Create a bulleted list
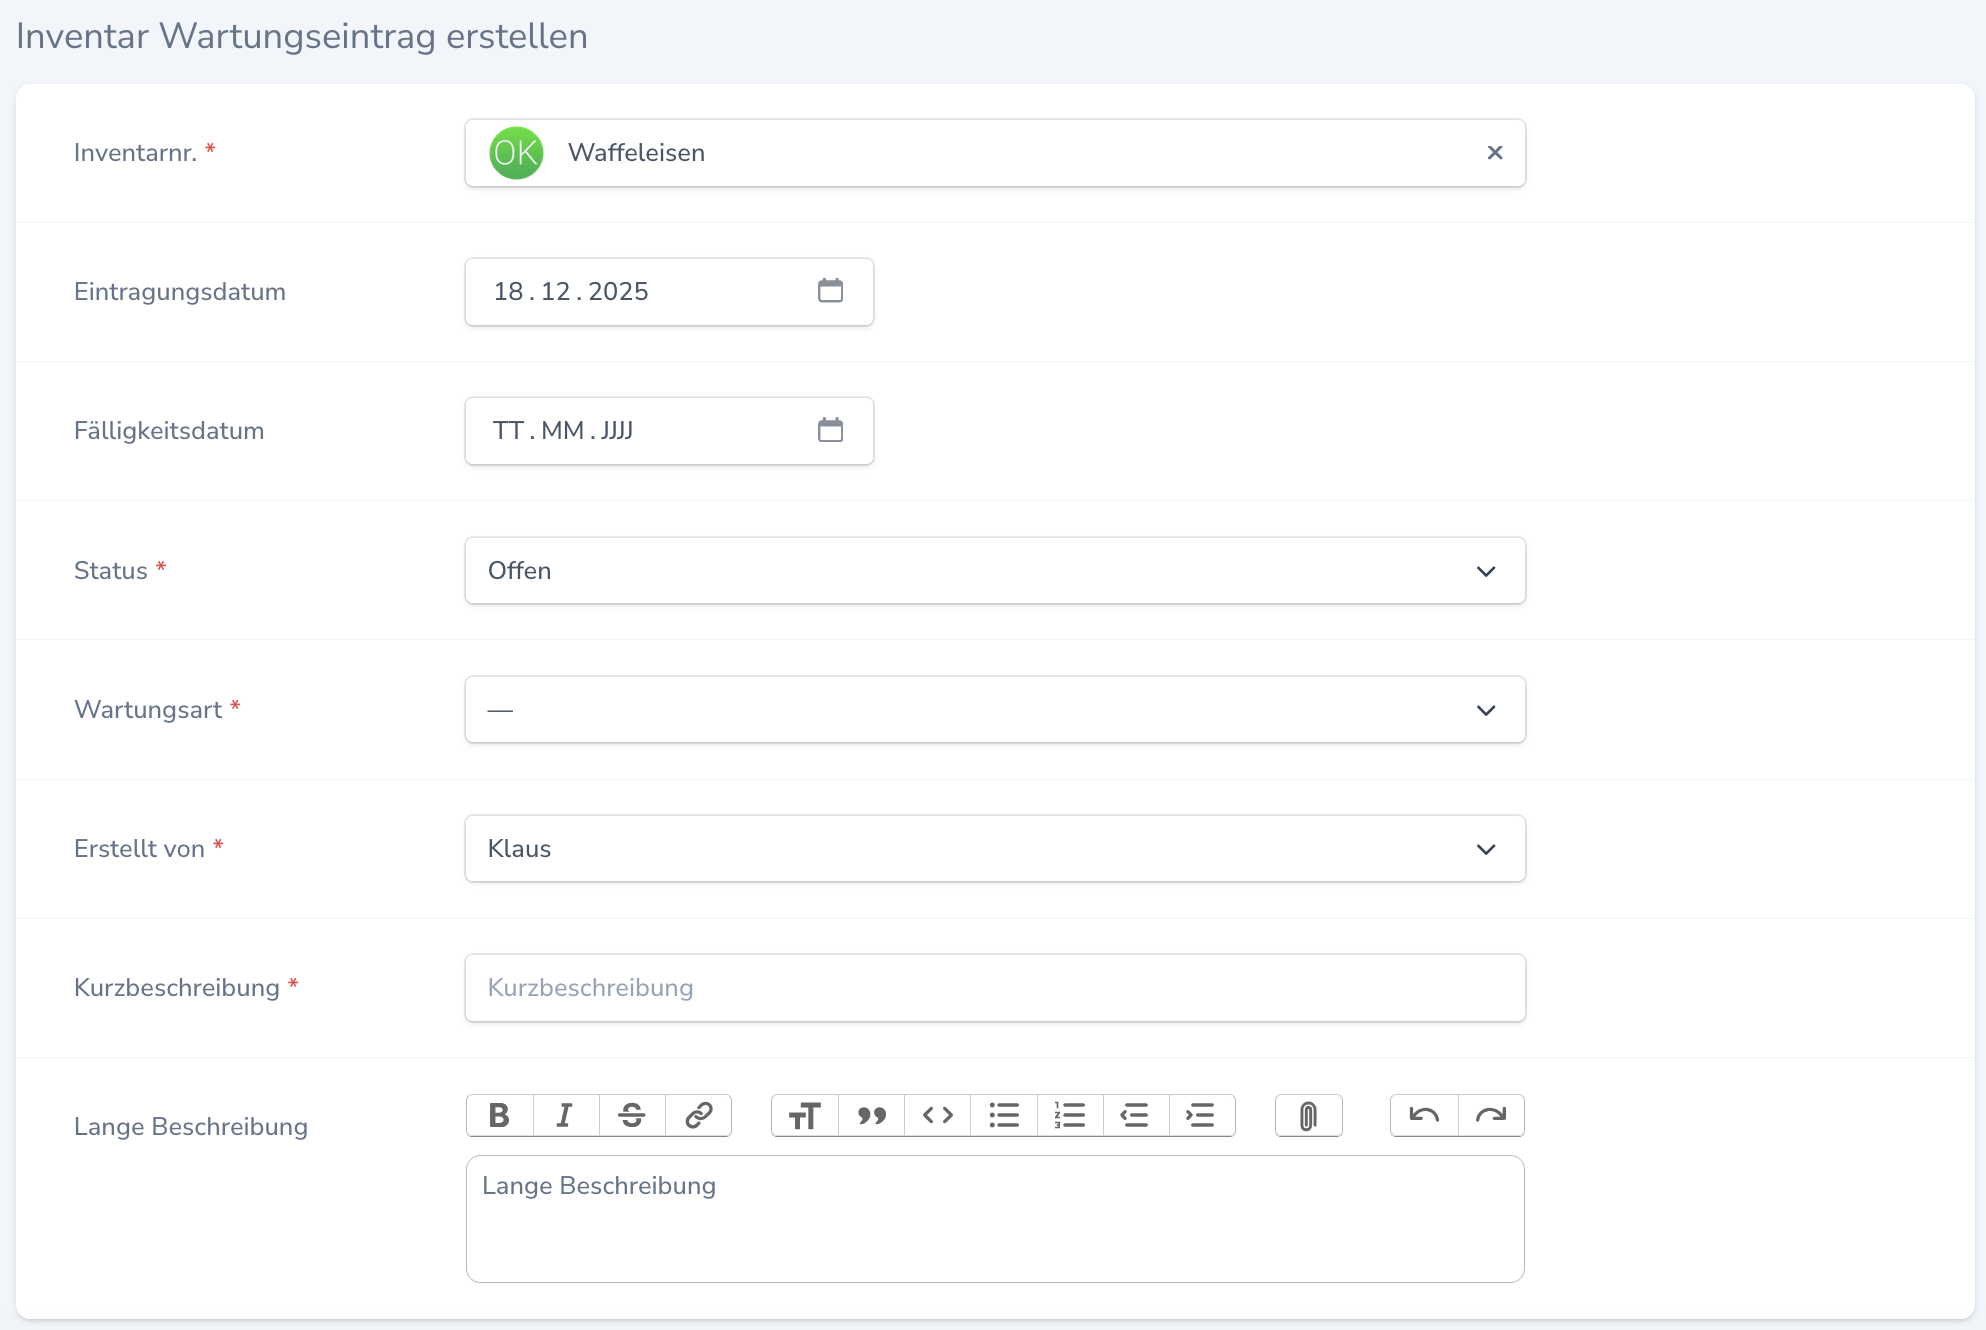Viewport: 1986px width, 1330px height. [x=1004, y=1115]
